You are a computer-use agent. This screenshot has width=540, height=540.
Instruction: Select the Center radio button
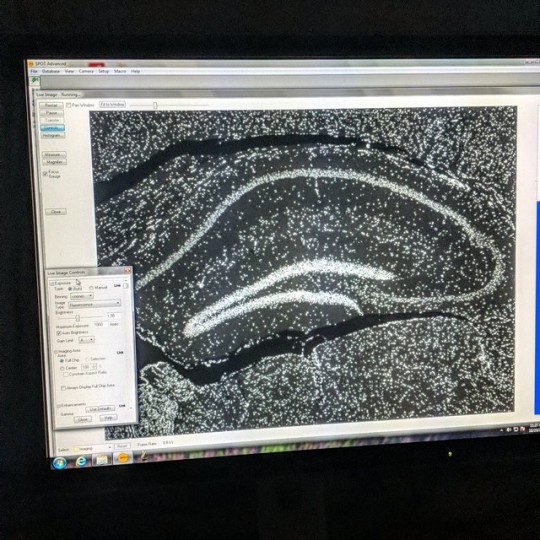(62, 368)
